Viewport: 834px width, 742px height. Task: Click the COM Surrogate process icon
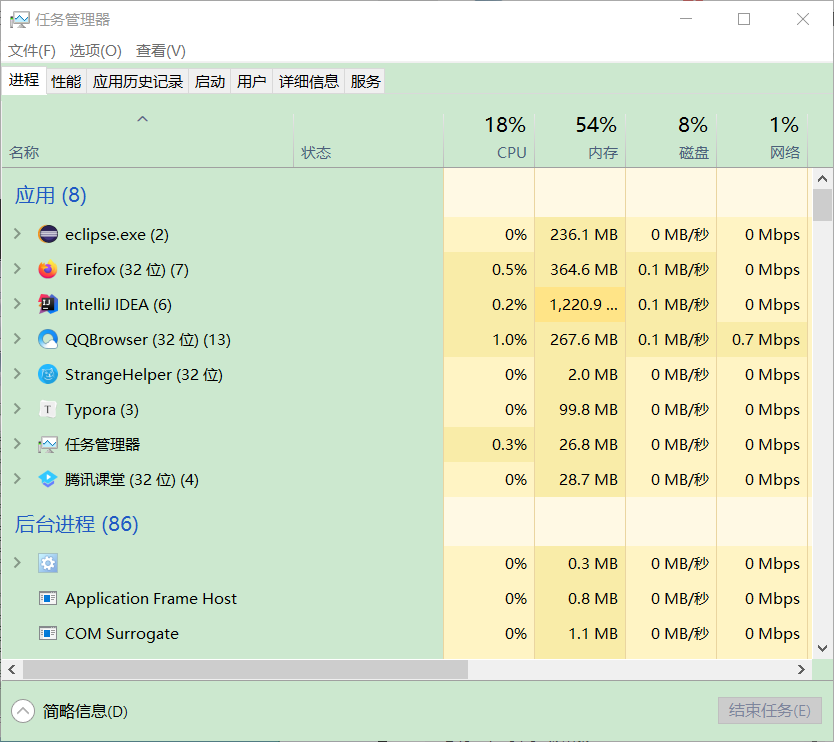[x=48, y=633]
